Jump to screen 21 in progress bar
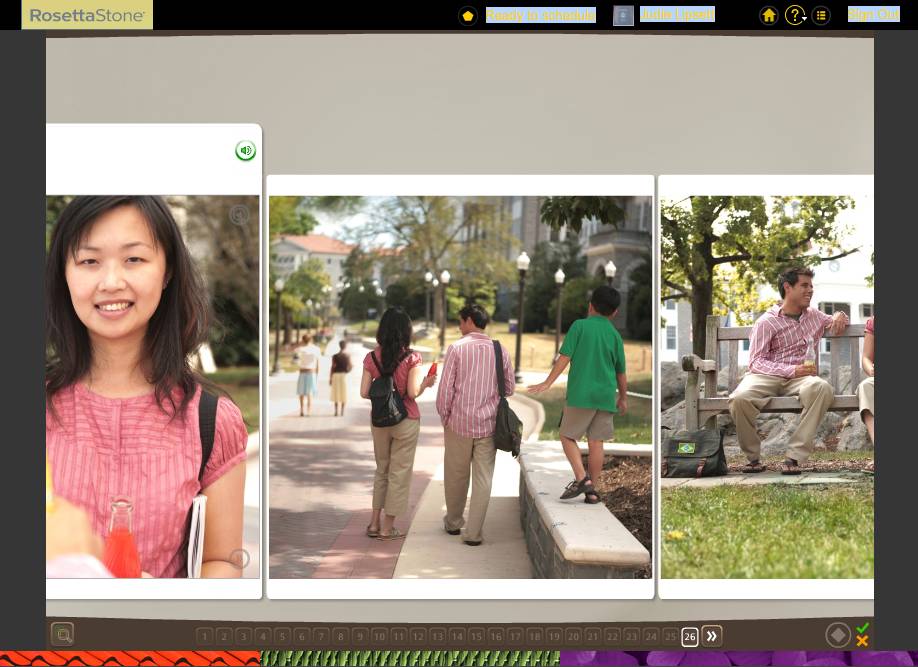 coord(592,636)
